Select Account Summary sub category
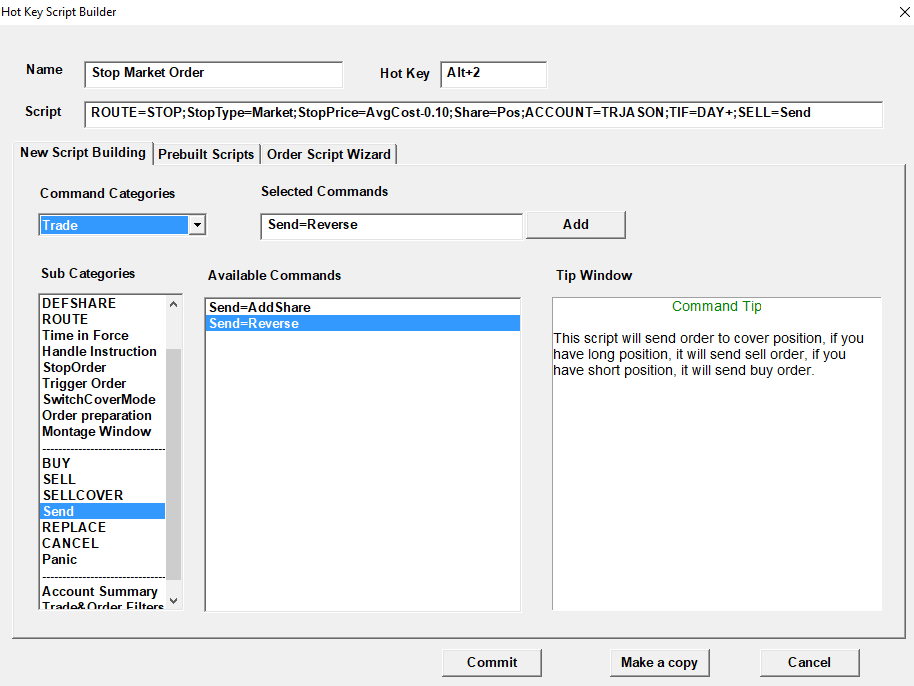Viewport: 914px width, 686px height. coord(99,591)
